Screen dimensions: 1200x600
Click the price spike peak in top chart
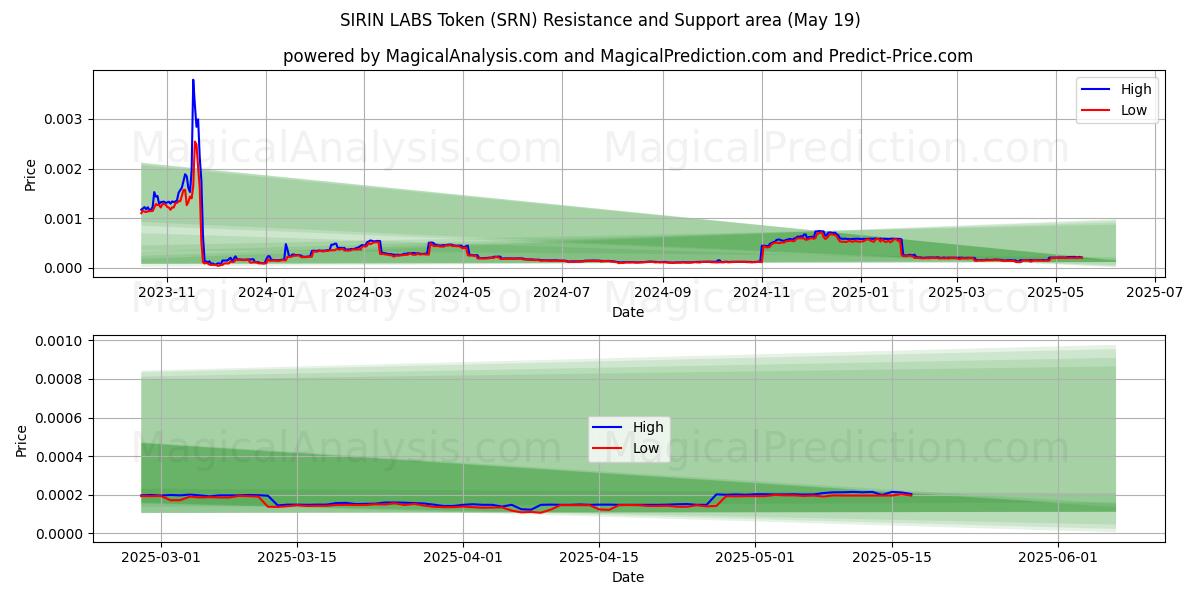[193, 80]
